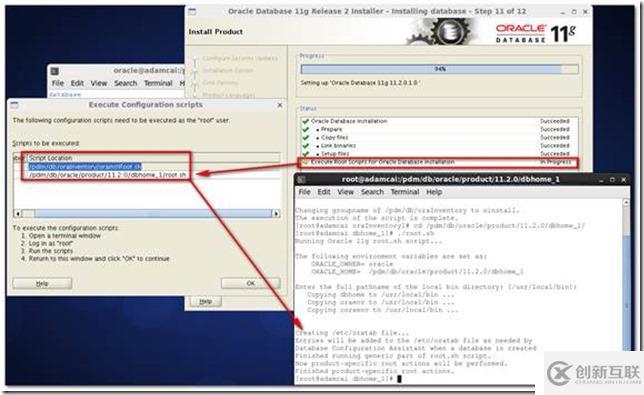Open Edit menu in oracle@adamcai terminal

(x=77, y=83)
